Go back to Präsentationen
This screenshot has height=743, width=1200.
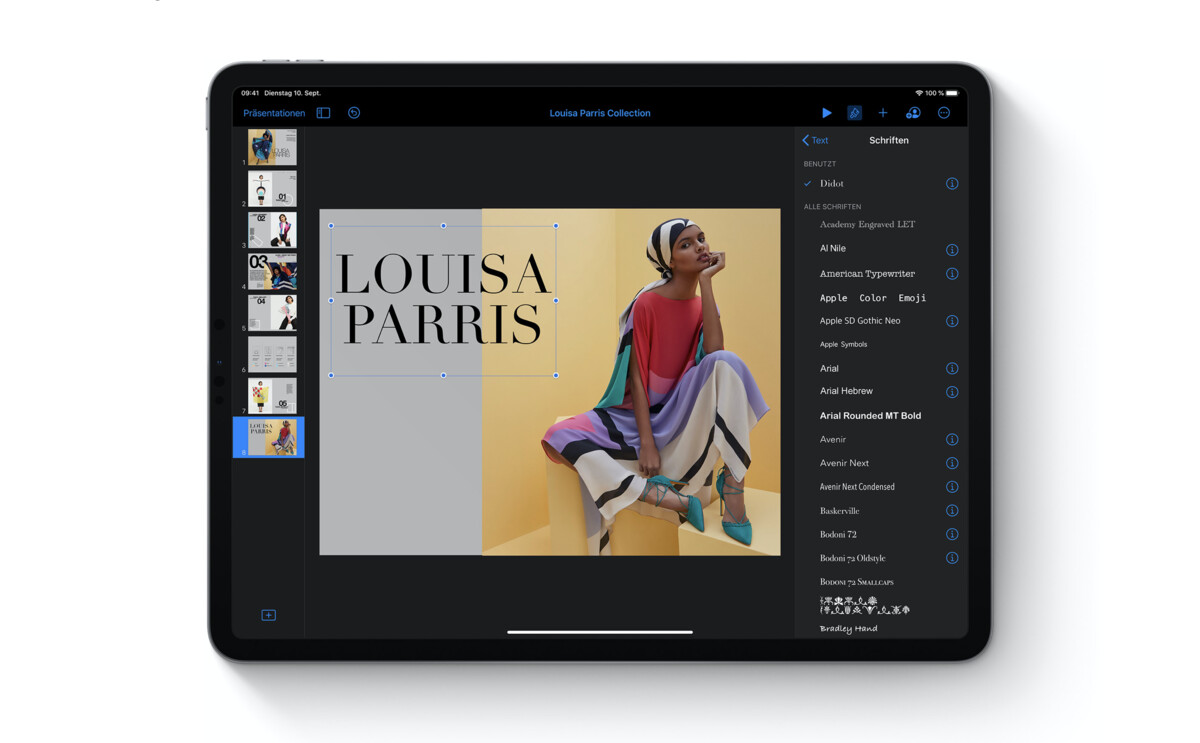pyautogui.click(x=274, y=113)
